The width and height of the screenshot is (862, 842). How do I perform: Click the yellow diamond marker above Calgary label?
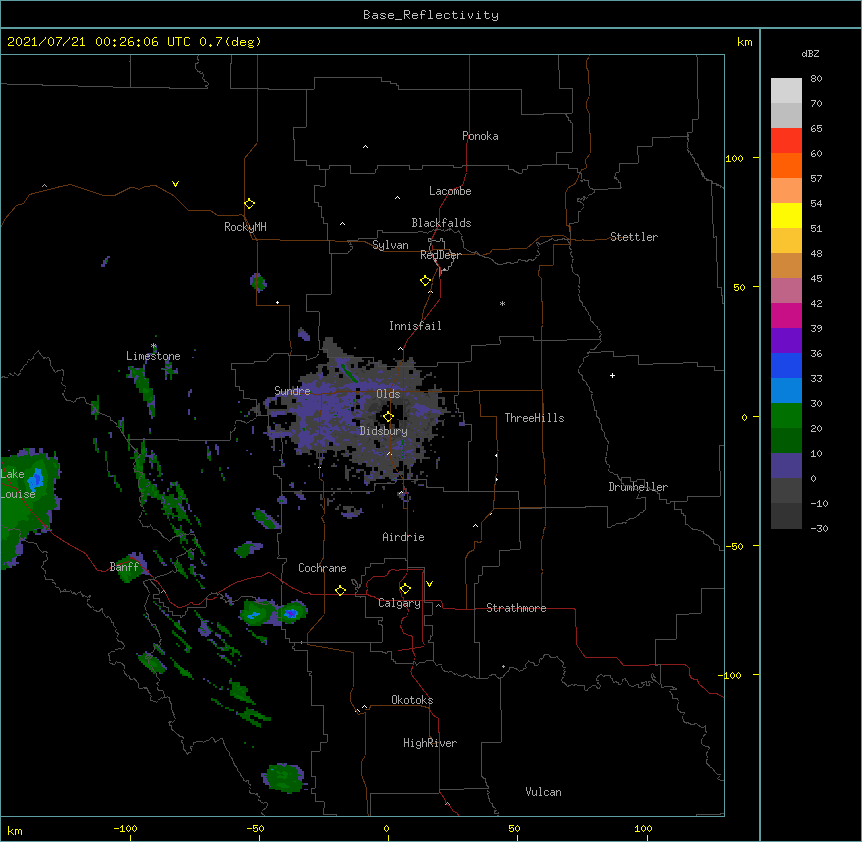[405, 589]
